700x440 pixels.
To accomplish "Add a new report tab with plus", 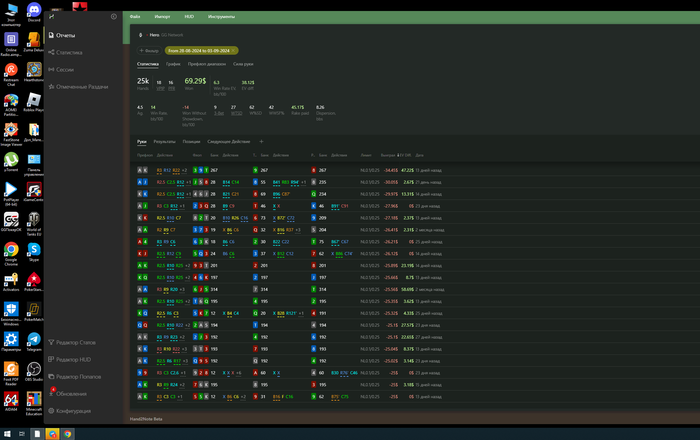I will point(262,141).
